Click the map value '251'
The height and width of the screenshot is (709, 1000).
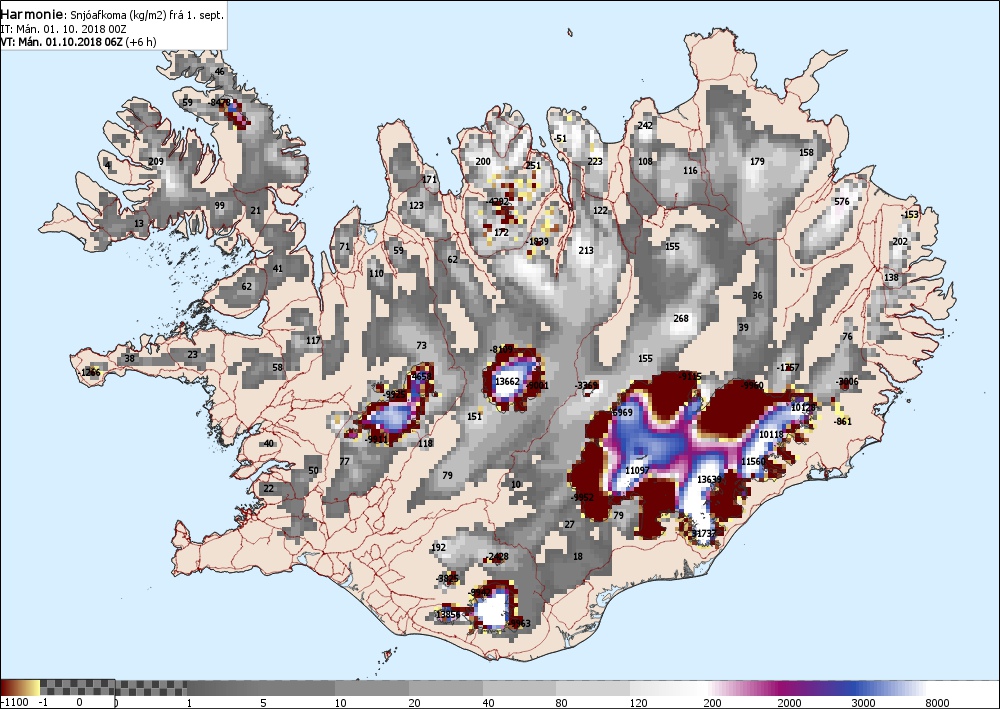(x=533, y=165)
